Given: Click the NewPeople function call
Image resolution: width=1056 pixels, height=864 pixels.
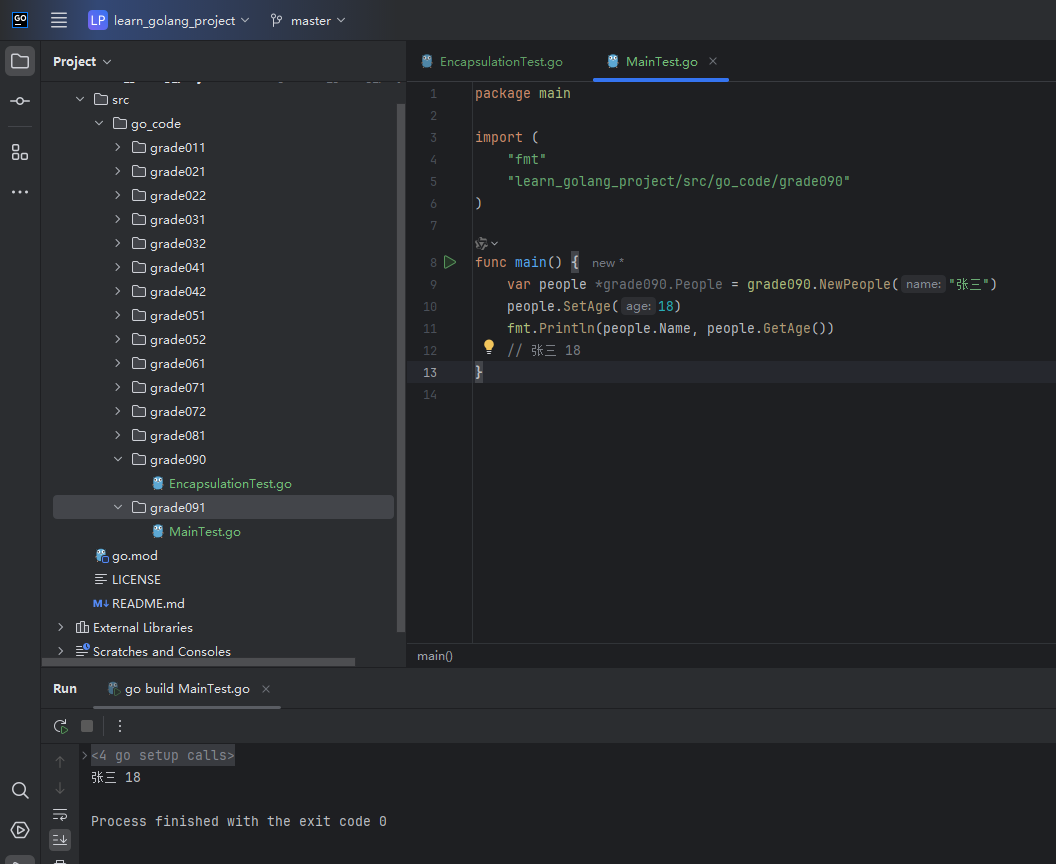Looking at the screenshot, I should coord(855,284).
